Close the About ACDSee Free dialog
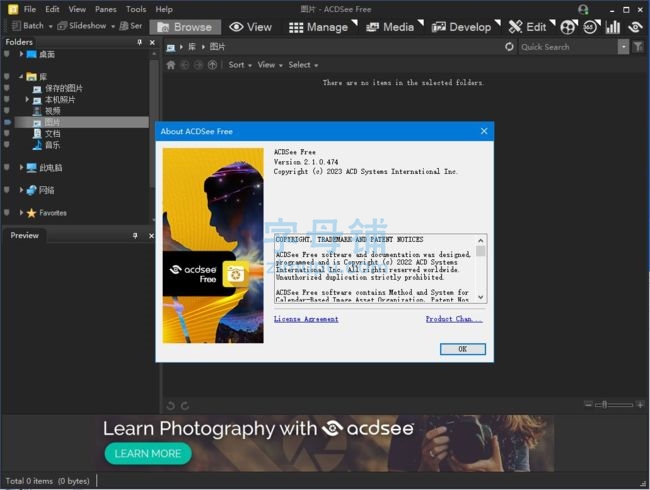650x490 pixels. point(484,131)
